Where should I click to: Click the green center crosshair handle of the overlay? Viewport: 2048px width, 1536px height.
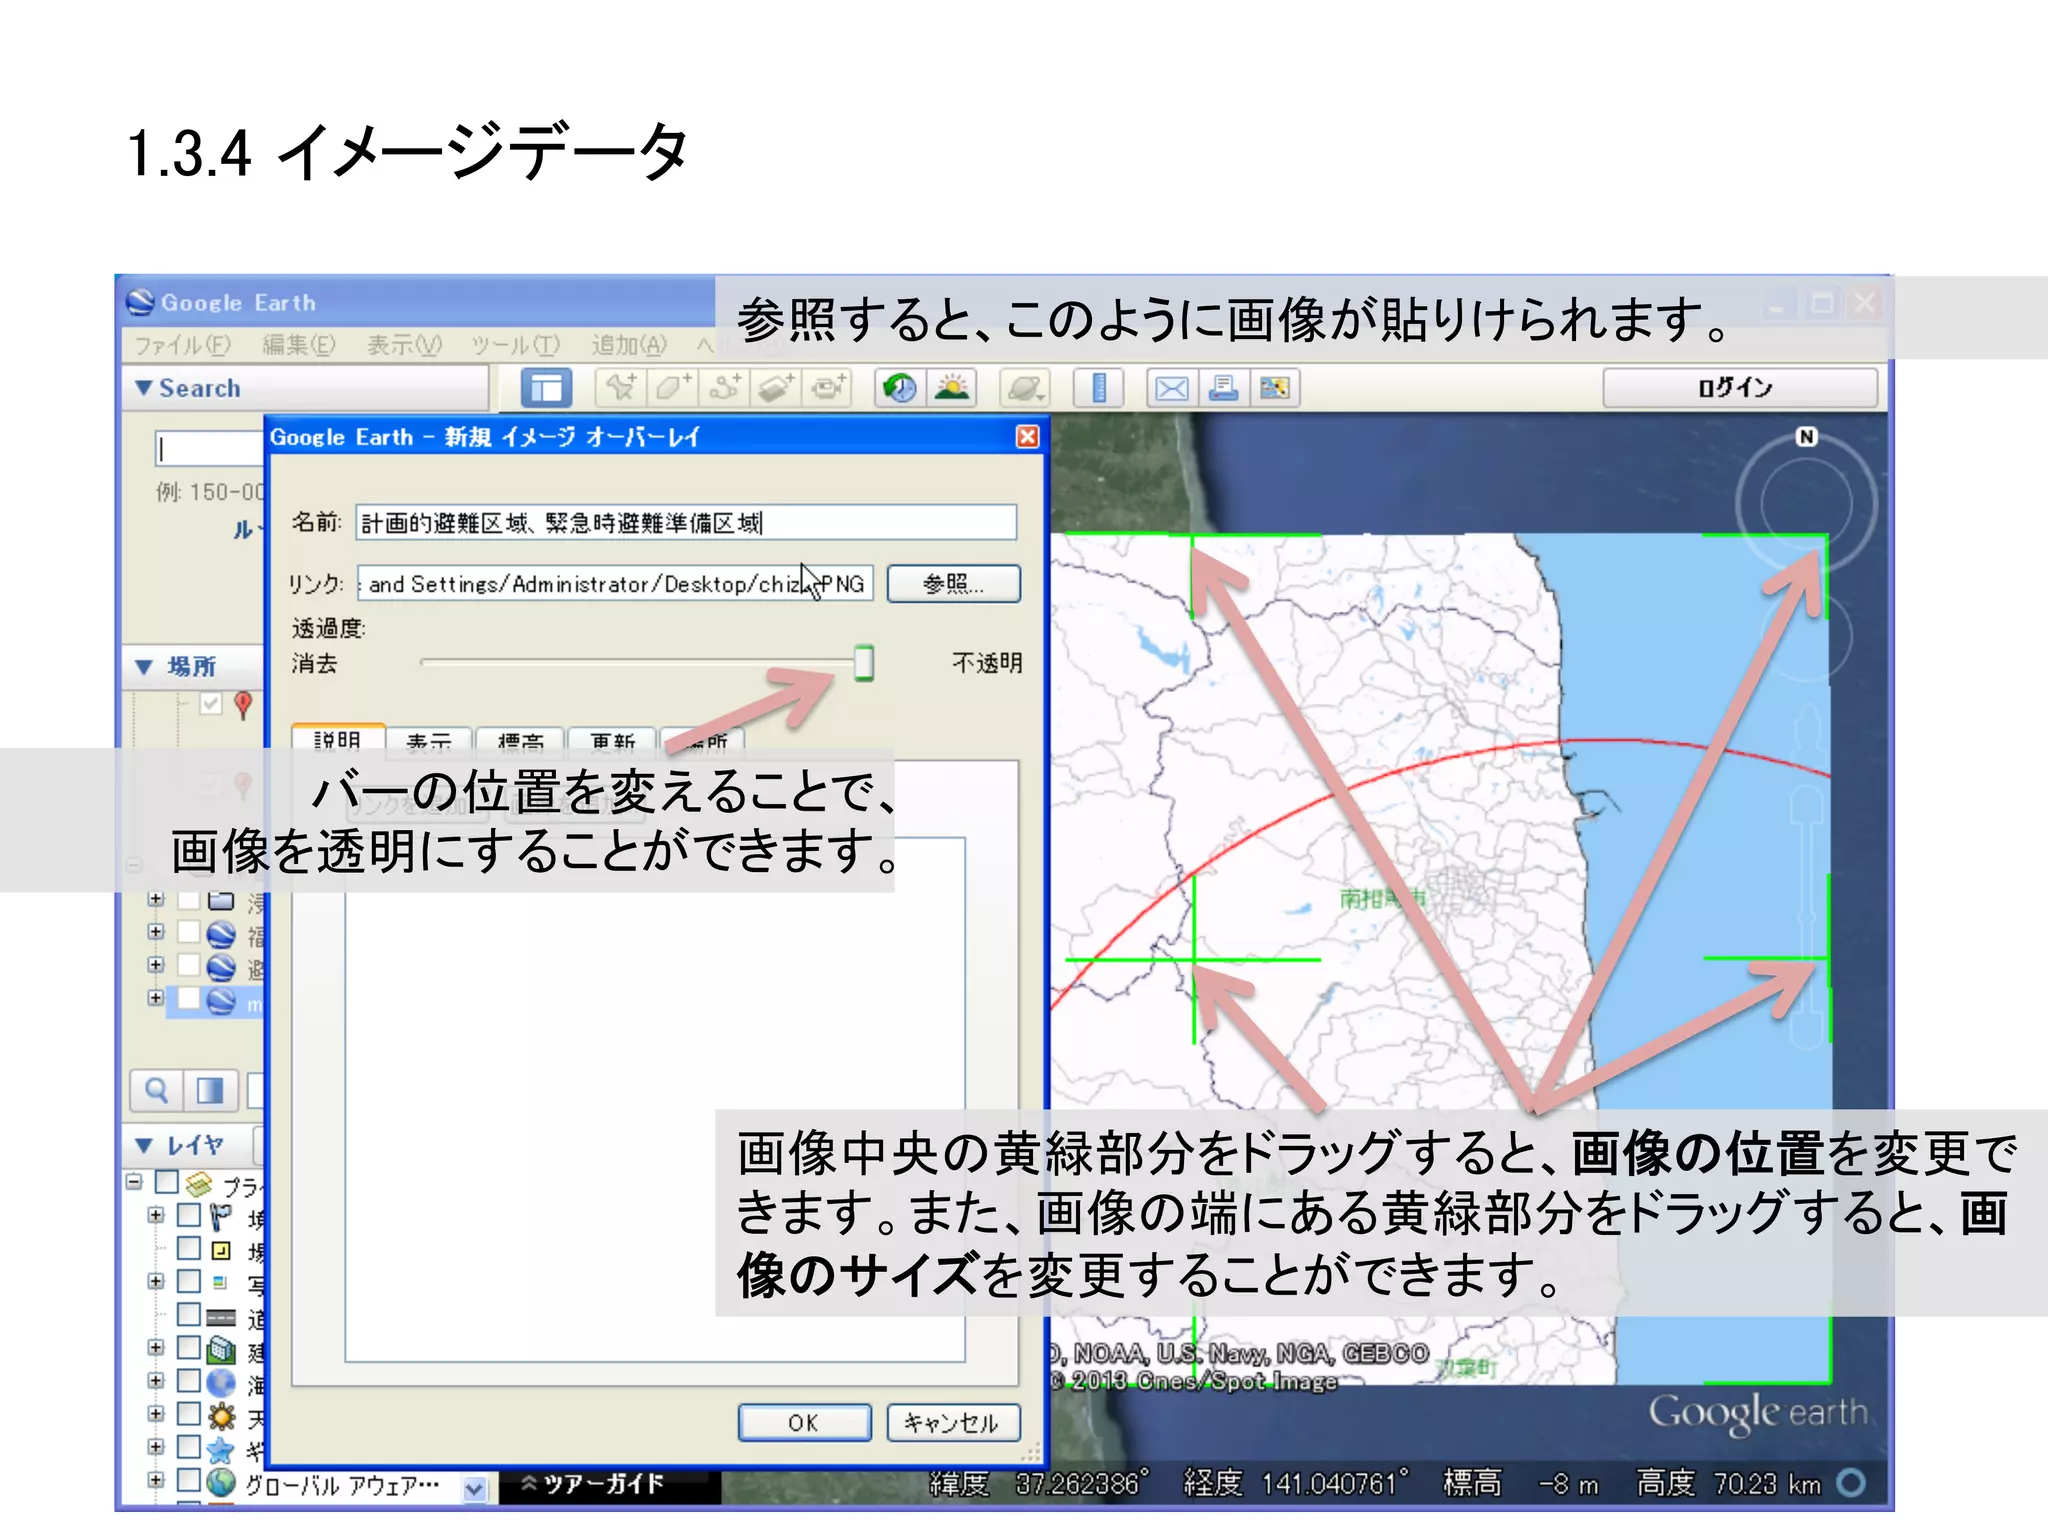tap(1194, 959)
